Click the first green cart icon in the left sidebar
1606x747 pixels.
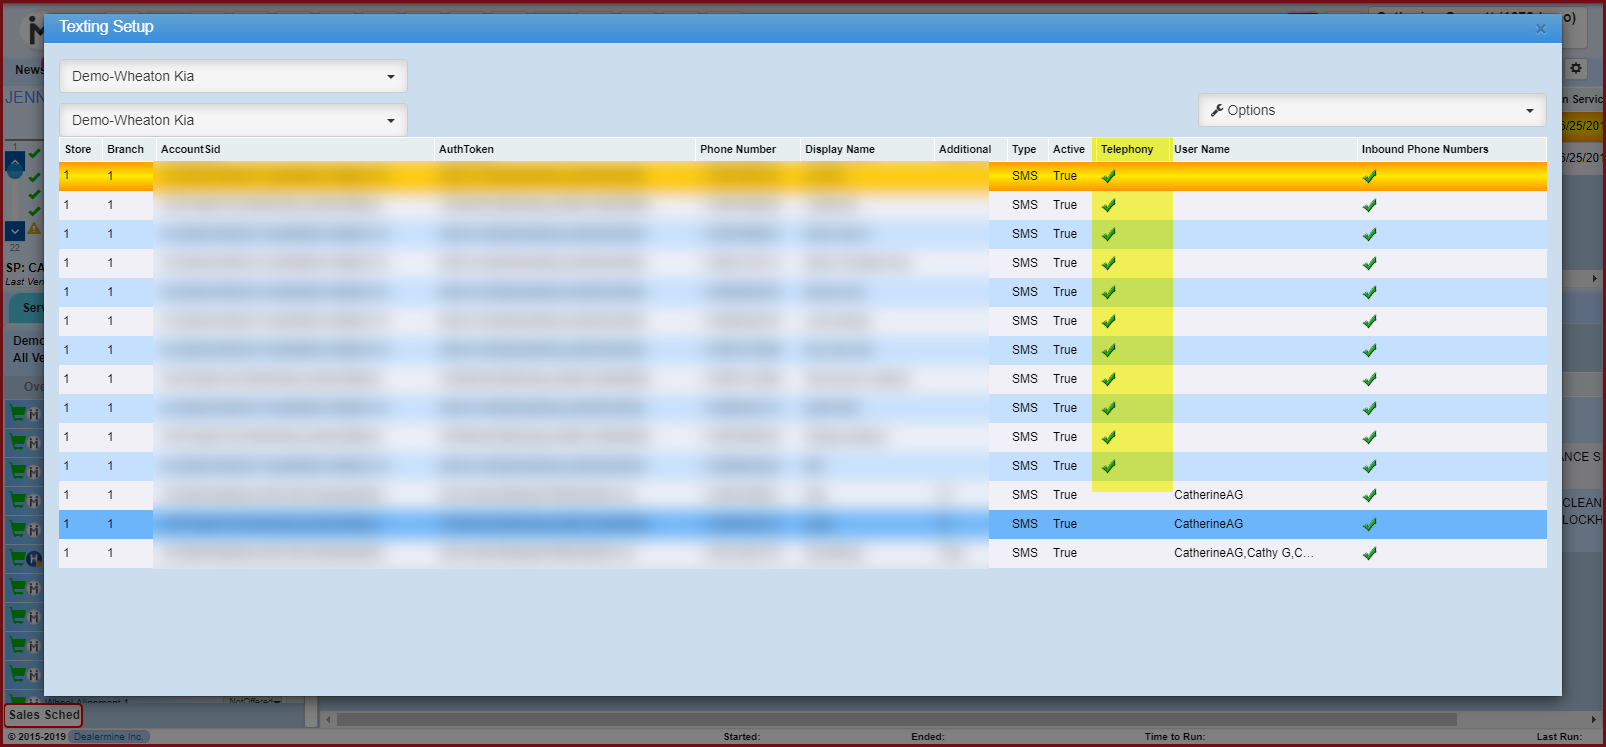point(17,413)
